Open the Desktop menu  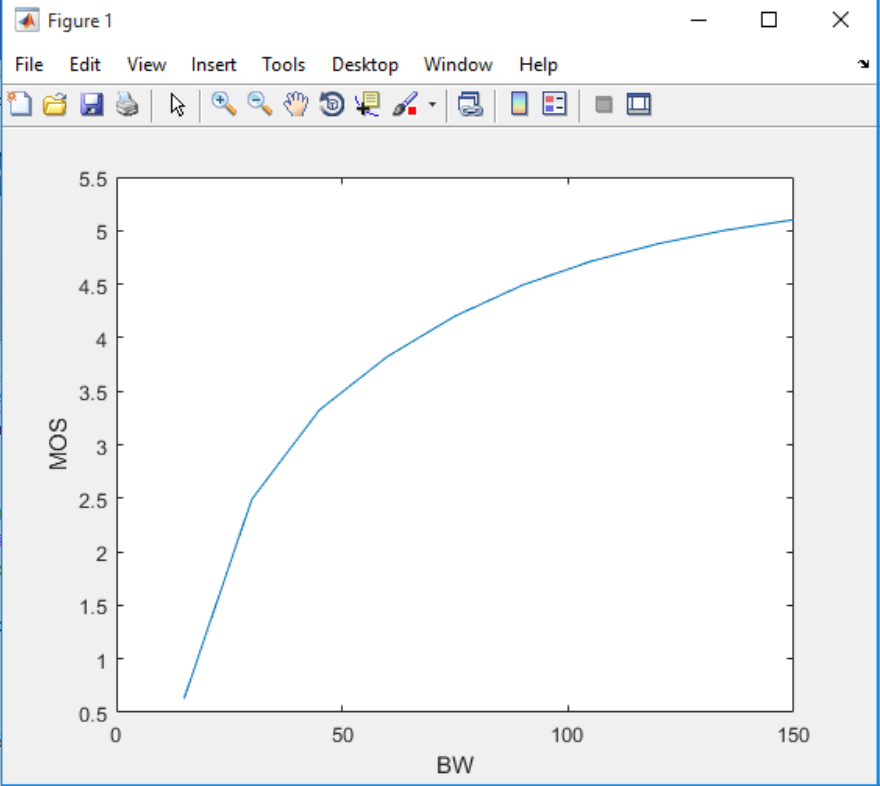(365, 65)
